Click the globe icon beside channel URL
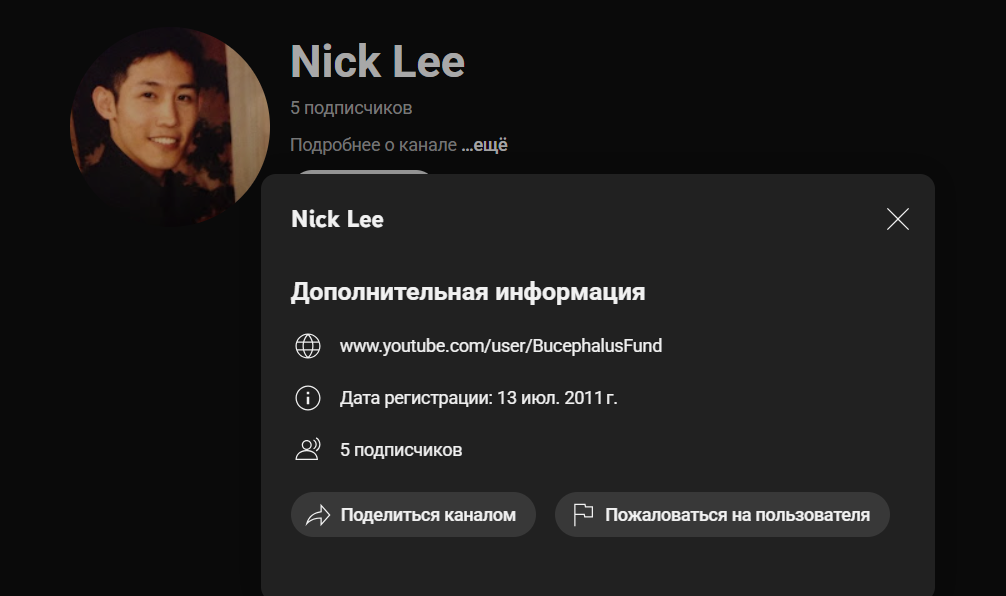Image resolution: width=1006 pixels, height=596 pixels. point(308,346)
